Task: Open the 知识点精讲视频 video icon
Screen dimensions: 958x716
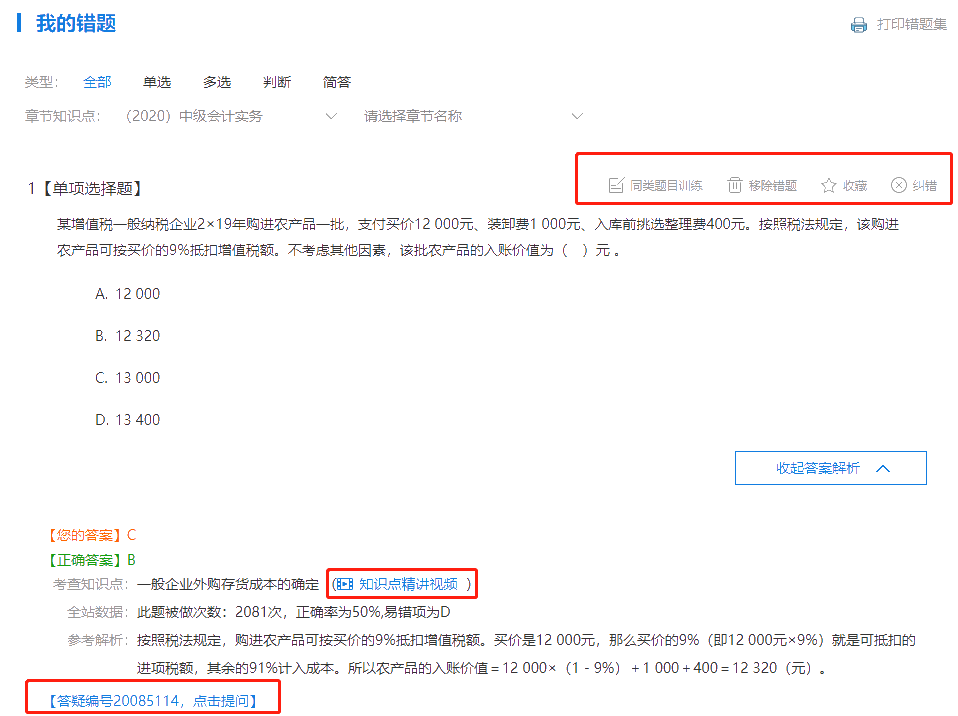Action: pos(345,584)
